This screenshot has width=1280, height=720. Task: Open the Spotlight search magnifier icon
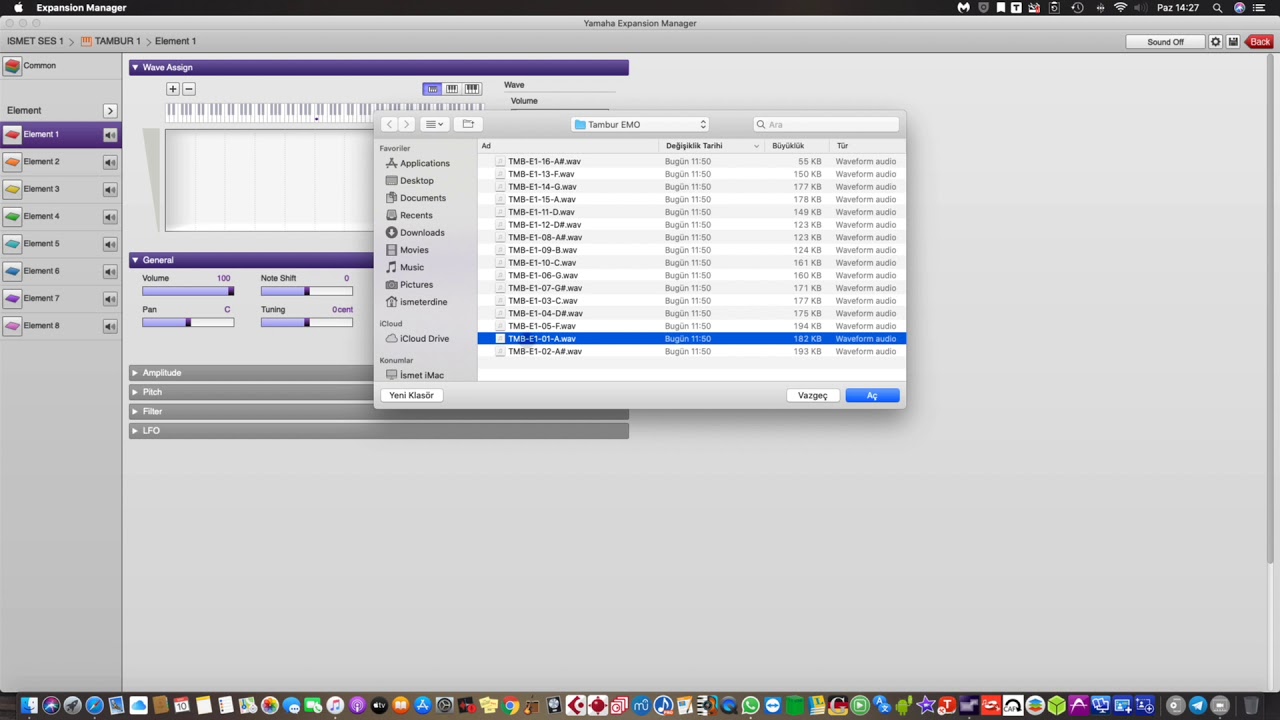point(1217,8)
